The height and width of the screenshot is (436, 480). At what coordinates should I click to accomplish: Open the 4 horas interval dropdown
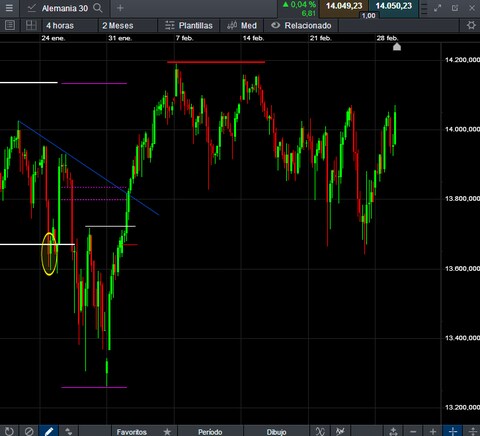tap(69, 26)
